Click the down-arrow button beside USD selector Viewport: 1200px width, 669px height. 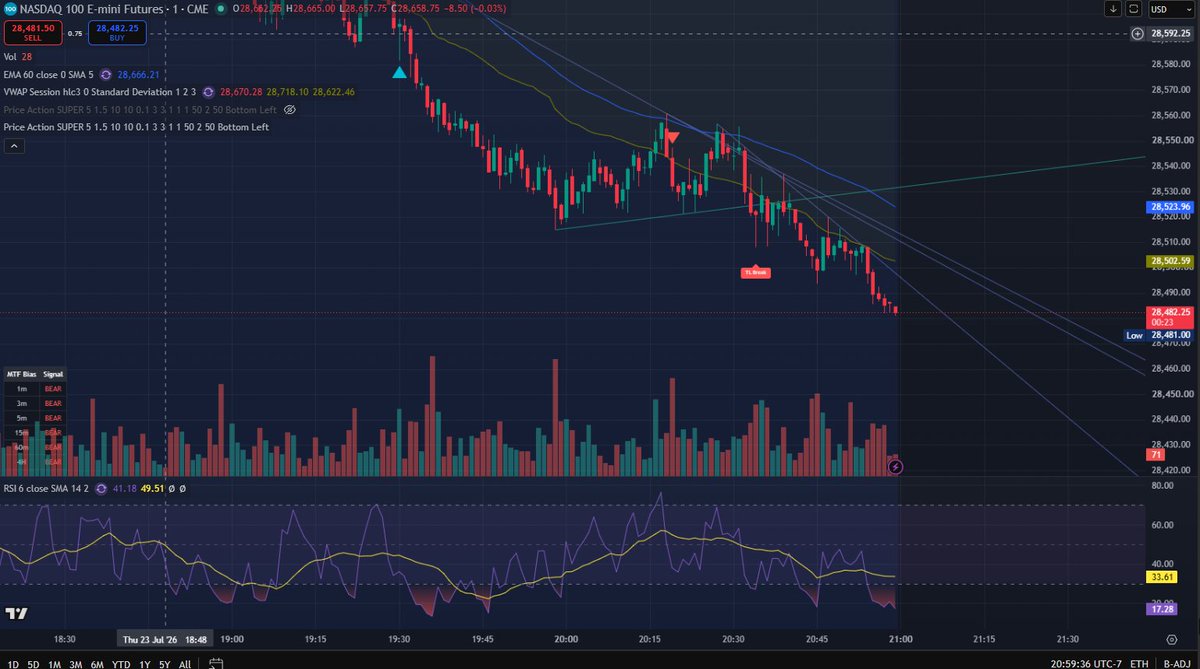[1114, 9]
